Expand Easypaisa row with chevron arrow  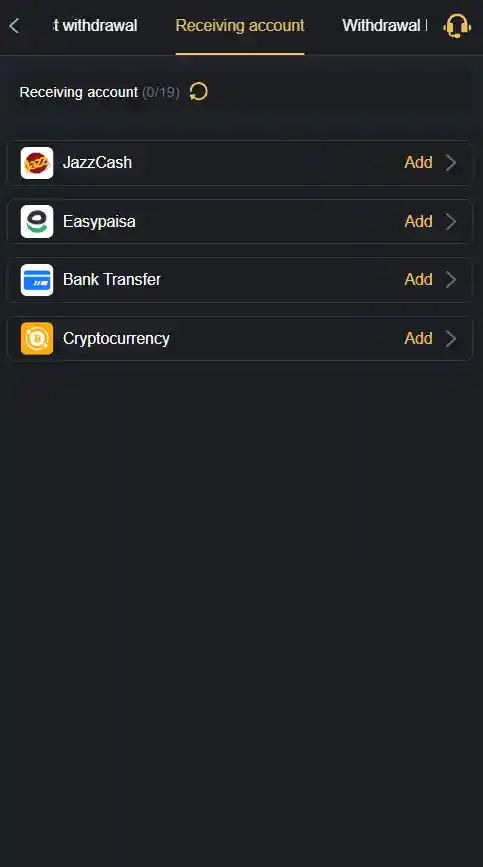451,221
